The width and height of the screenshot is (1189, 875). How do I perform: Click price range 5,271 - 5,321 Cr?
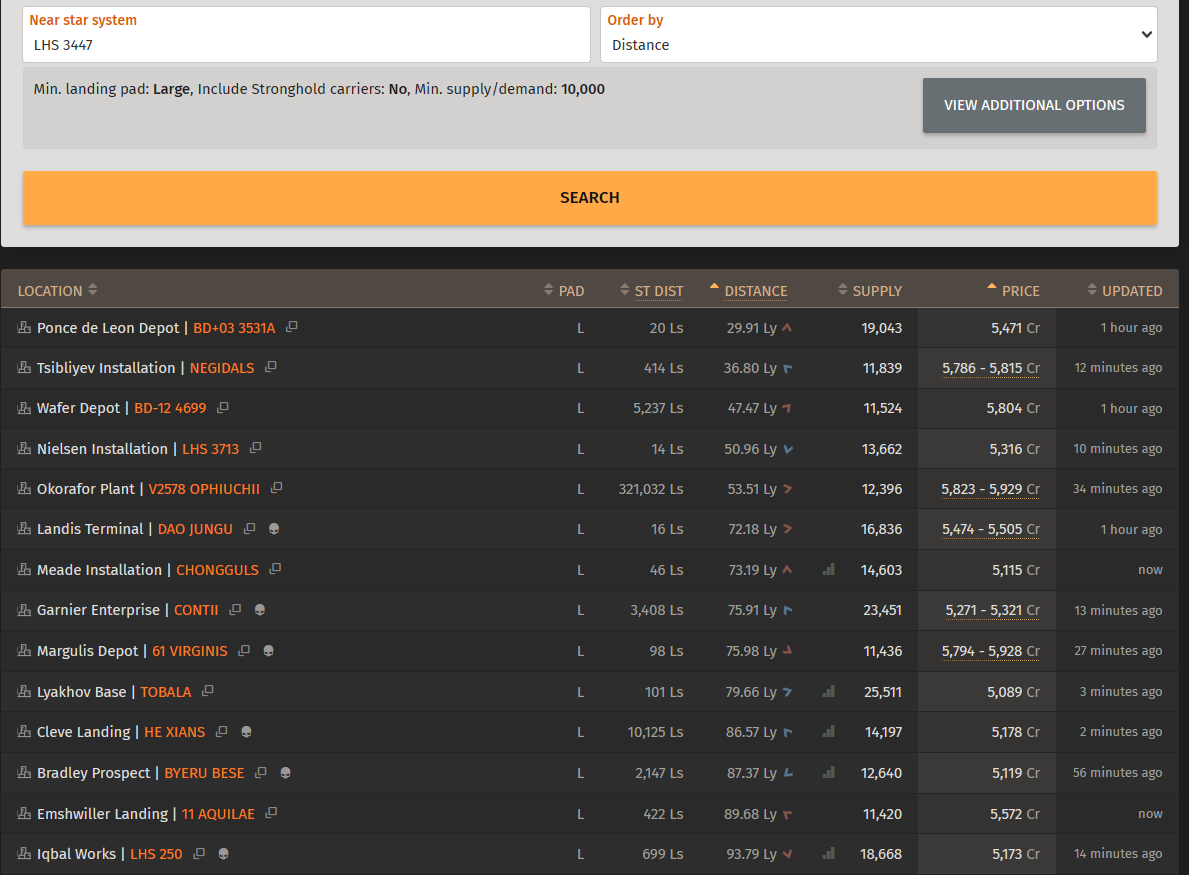(x=992, y=610)
